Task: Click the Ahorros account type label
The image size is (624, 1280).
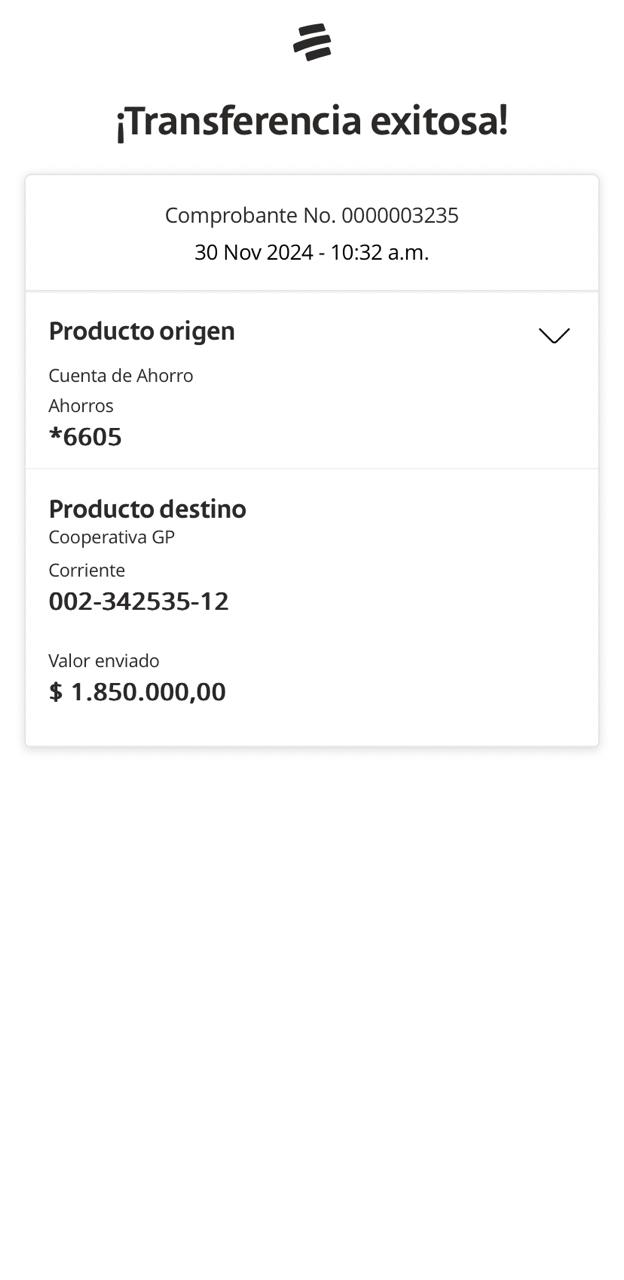Action: tap(81, 405)
